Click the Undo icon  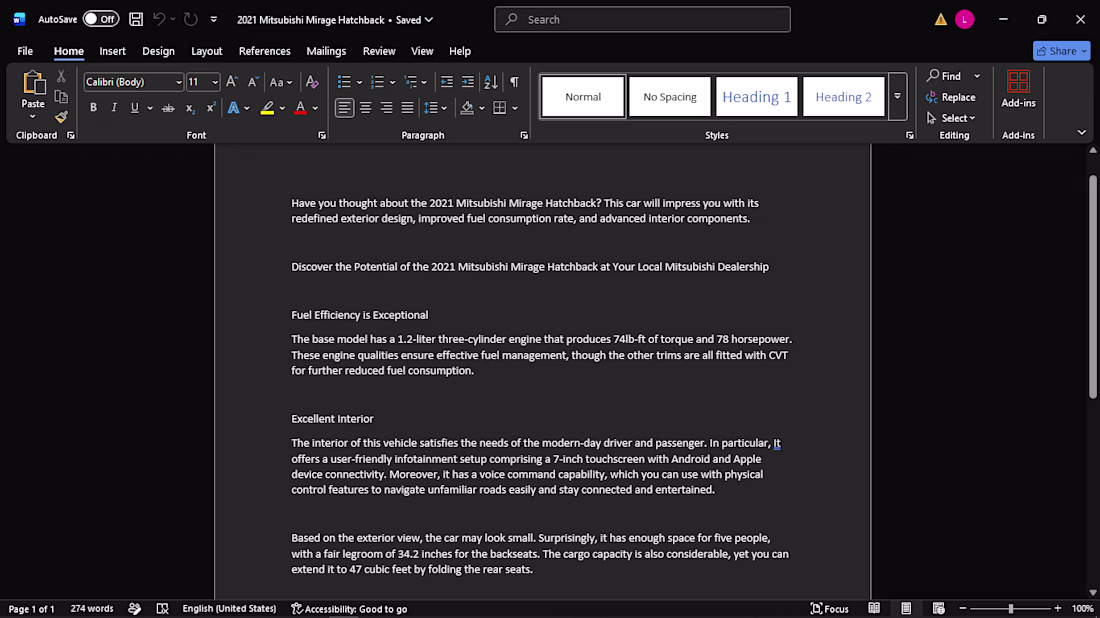(159, 20)
